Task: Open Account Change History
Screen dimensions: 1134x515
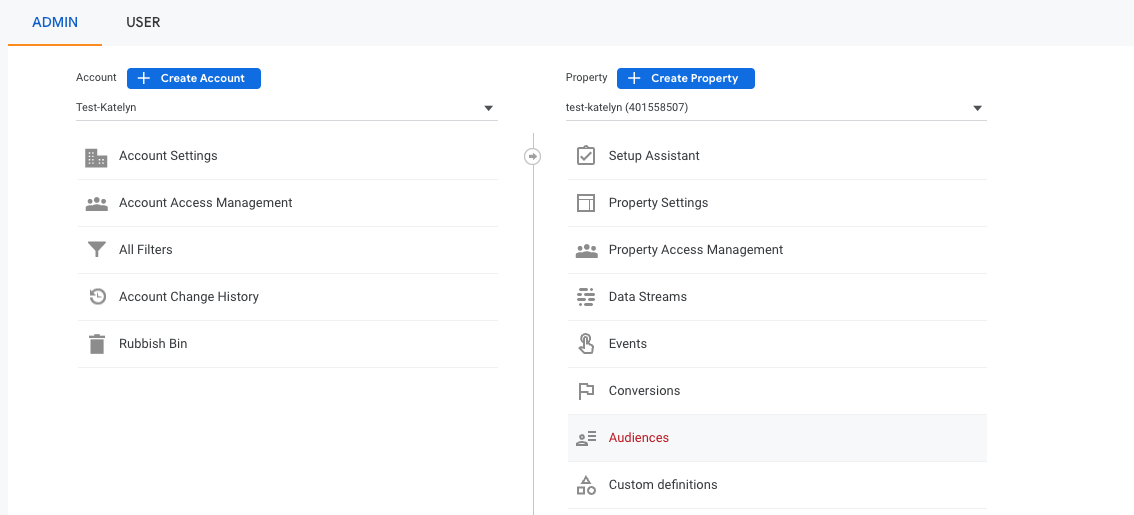Action: pos(288,297)
